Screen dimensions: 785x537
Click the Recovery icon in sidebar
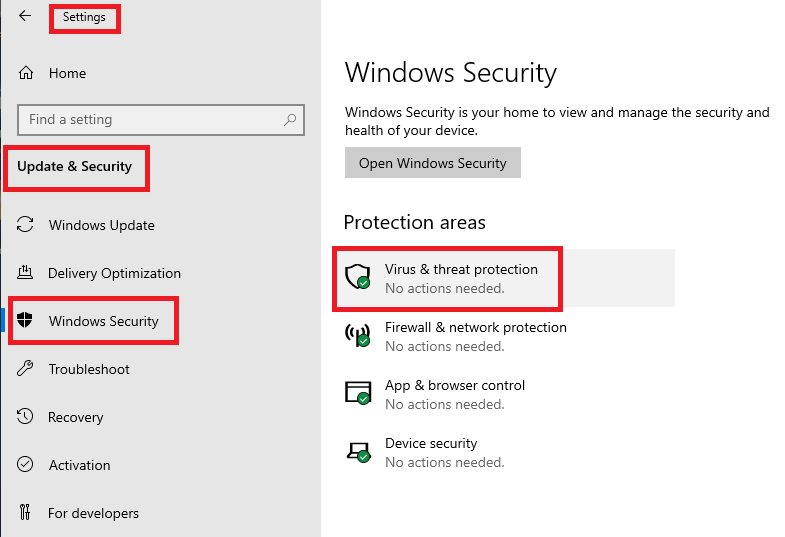click(27, 417)
